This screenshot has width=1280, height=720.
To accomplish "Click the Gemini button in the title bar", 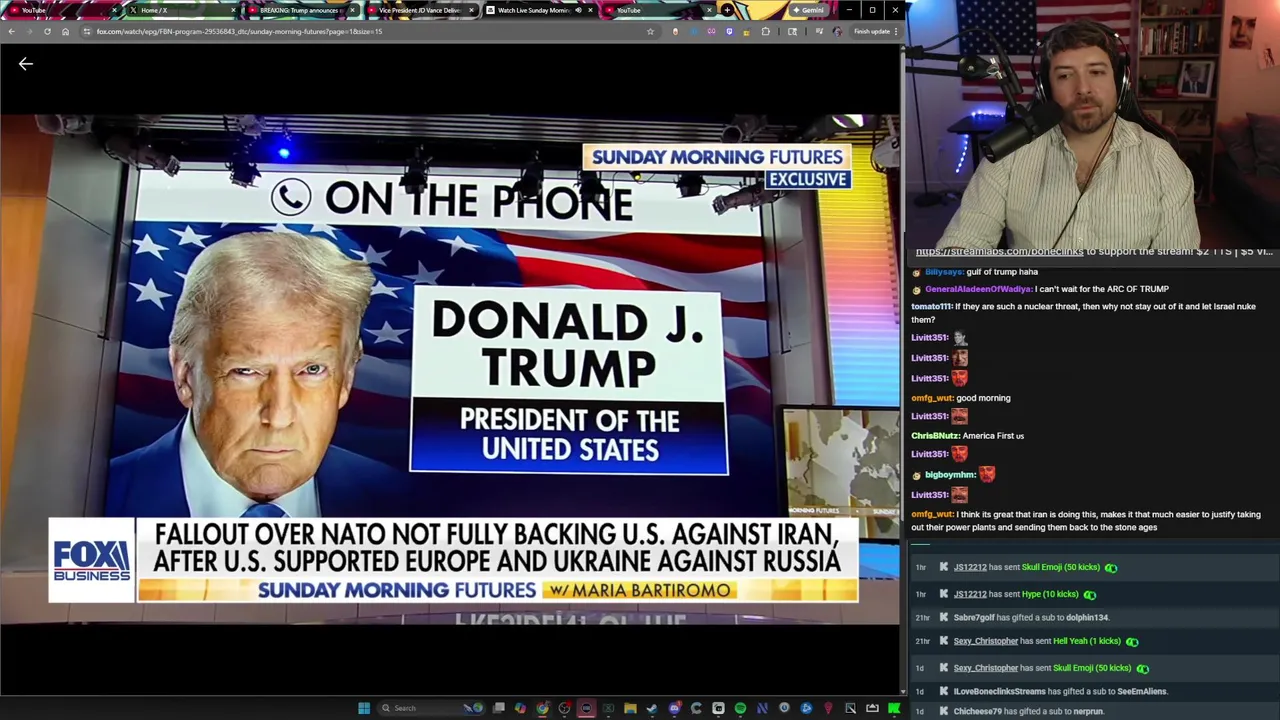I will click(x=809, y=10).
